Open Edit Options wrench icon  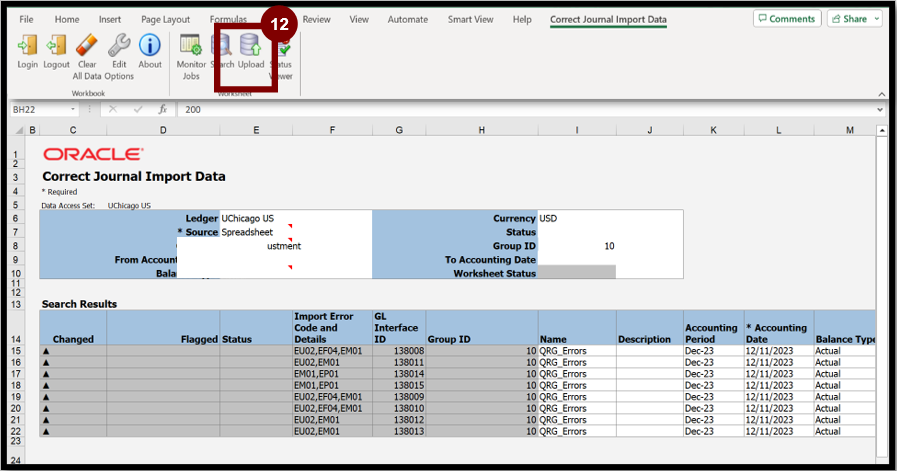(x=119, y=46)
